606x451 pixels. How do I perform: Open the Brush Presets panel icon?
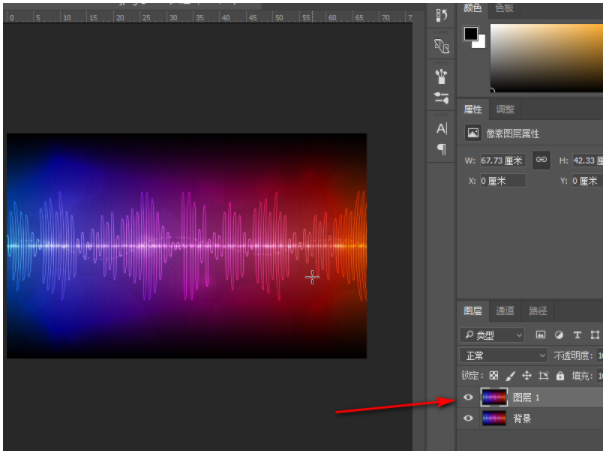441,75
